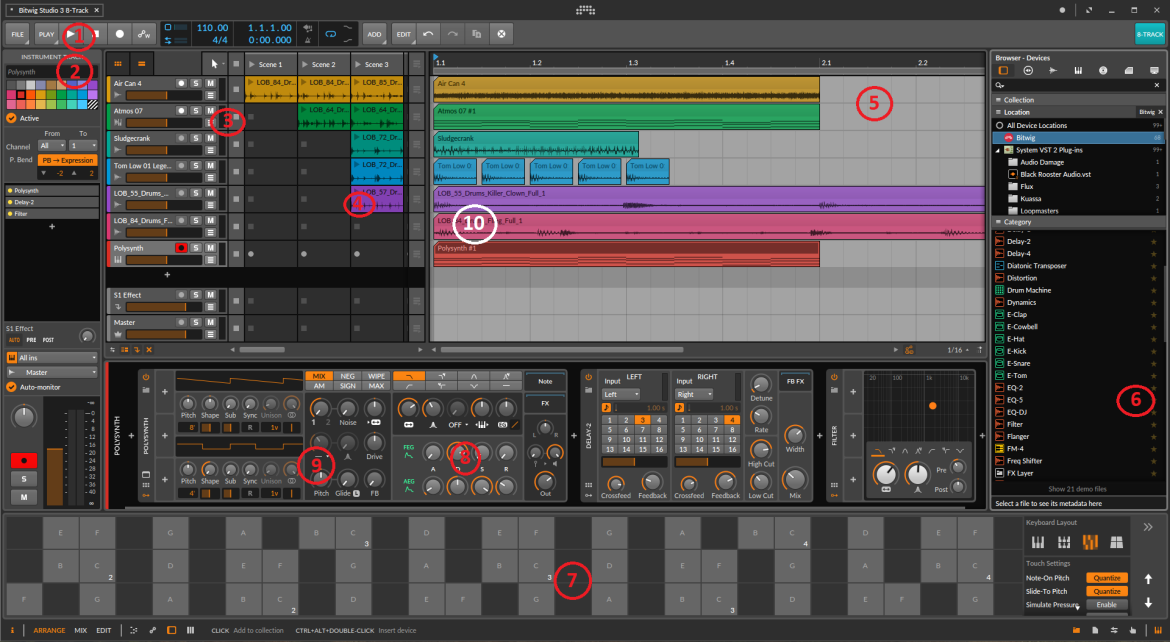
Task: Toggle the metronome icon
Action: pos(307,40)
